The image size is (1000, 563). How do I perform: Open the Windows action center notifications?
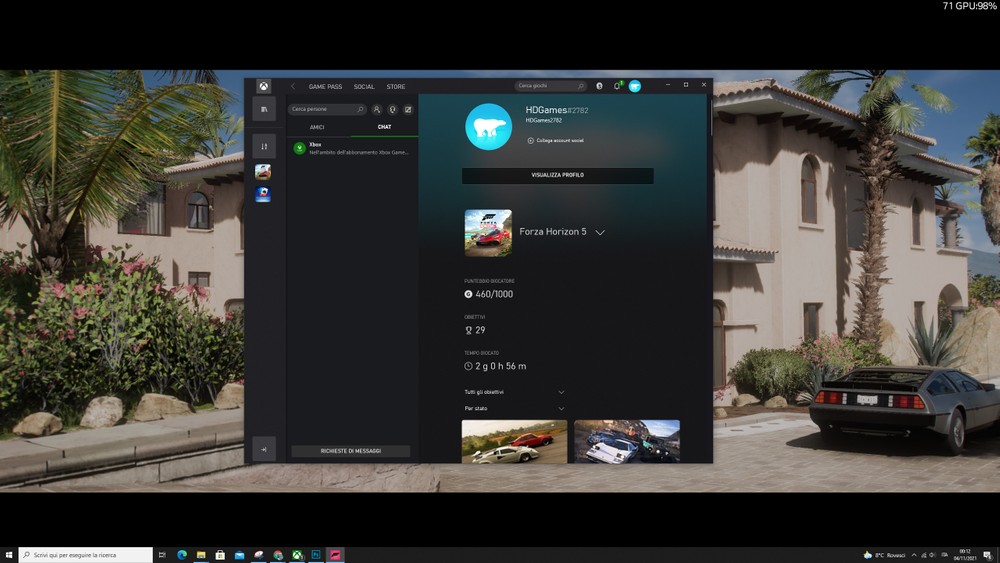click(987, 555)
